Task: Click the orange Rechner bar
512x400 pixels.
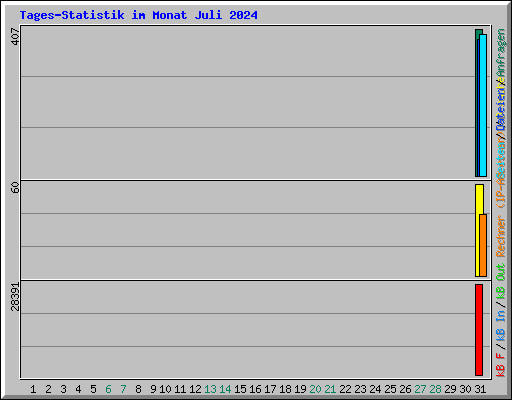Action: click(483, 245)
